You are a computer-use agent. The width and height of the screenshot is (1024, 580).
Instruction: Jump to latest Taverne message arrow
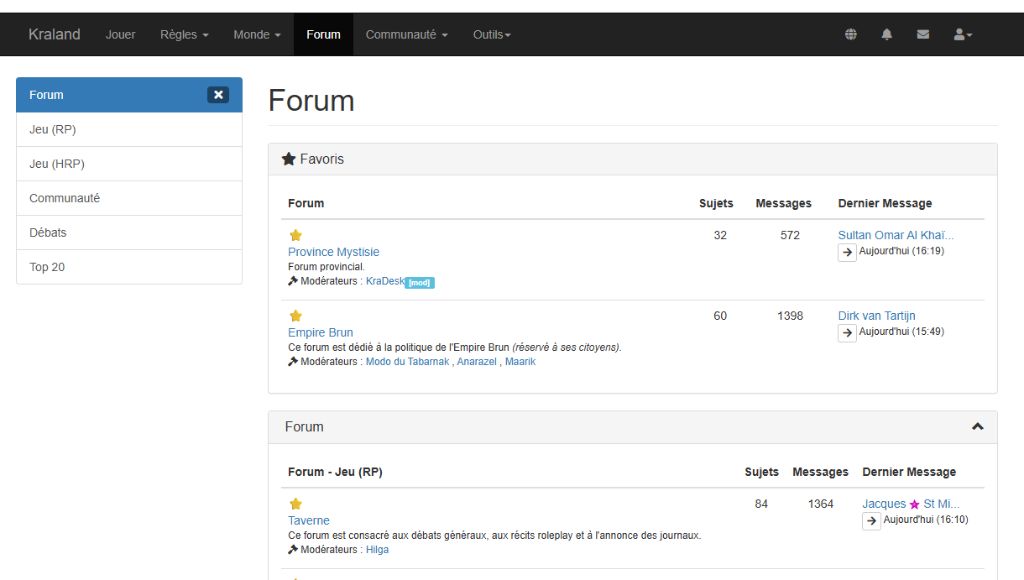pos(871,521)
